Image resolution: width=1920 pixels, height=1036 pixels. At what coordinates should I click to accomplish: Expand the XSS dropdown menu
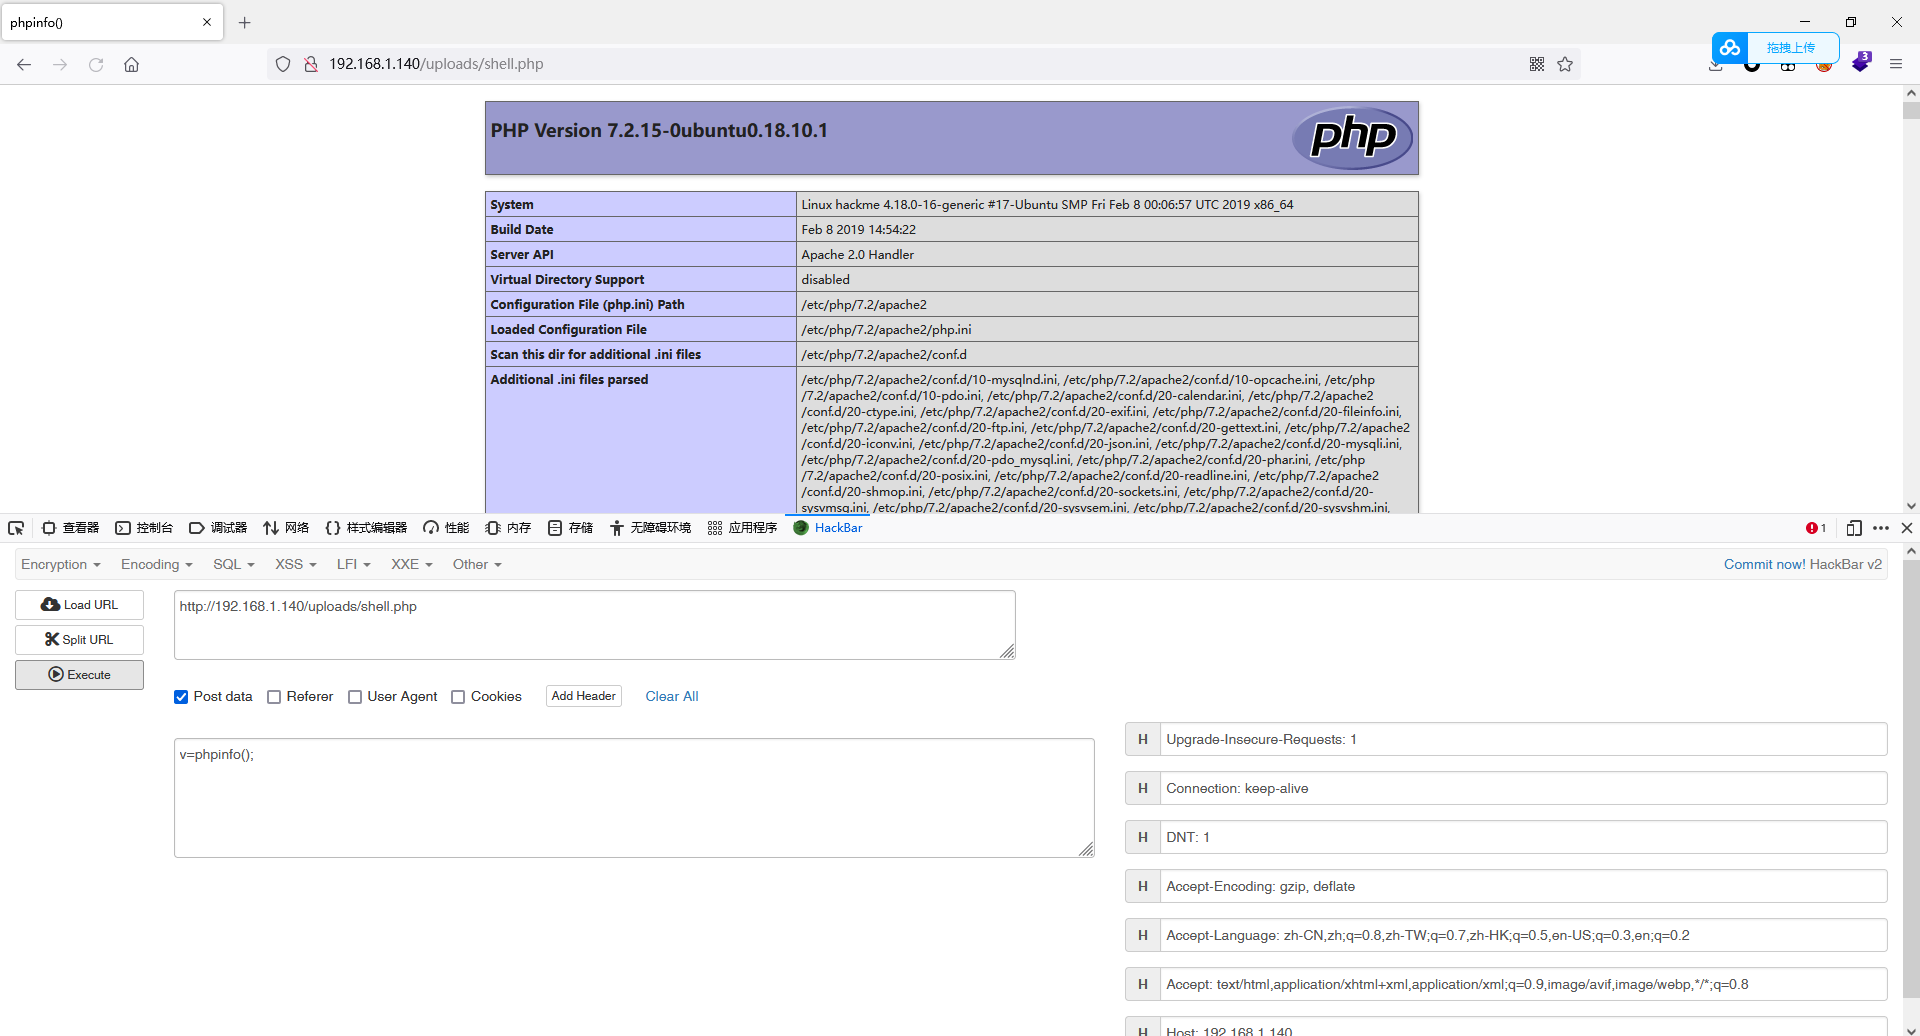295,564
